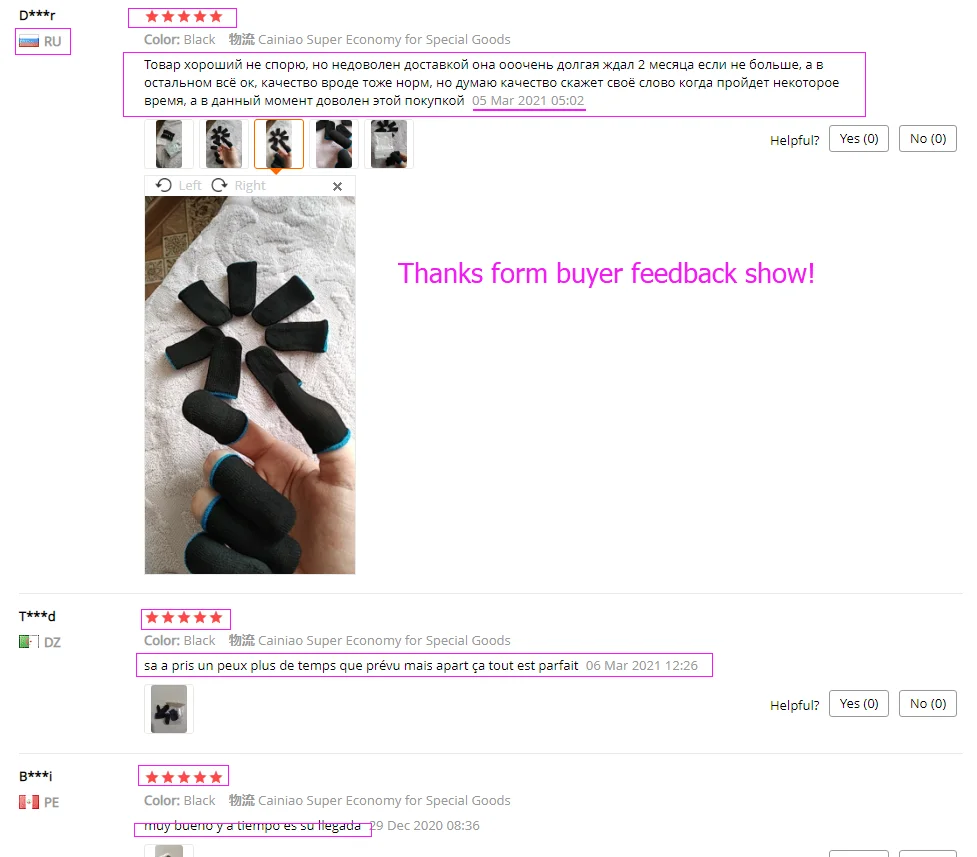Image resolution: width=977 pixels, height=857 pixels.
Task: Mark D***r's review not helpful with No
Action: coord(928,139)
